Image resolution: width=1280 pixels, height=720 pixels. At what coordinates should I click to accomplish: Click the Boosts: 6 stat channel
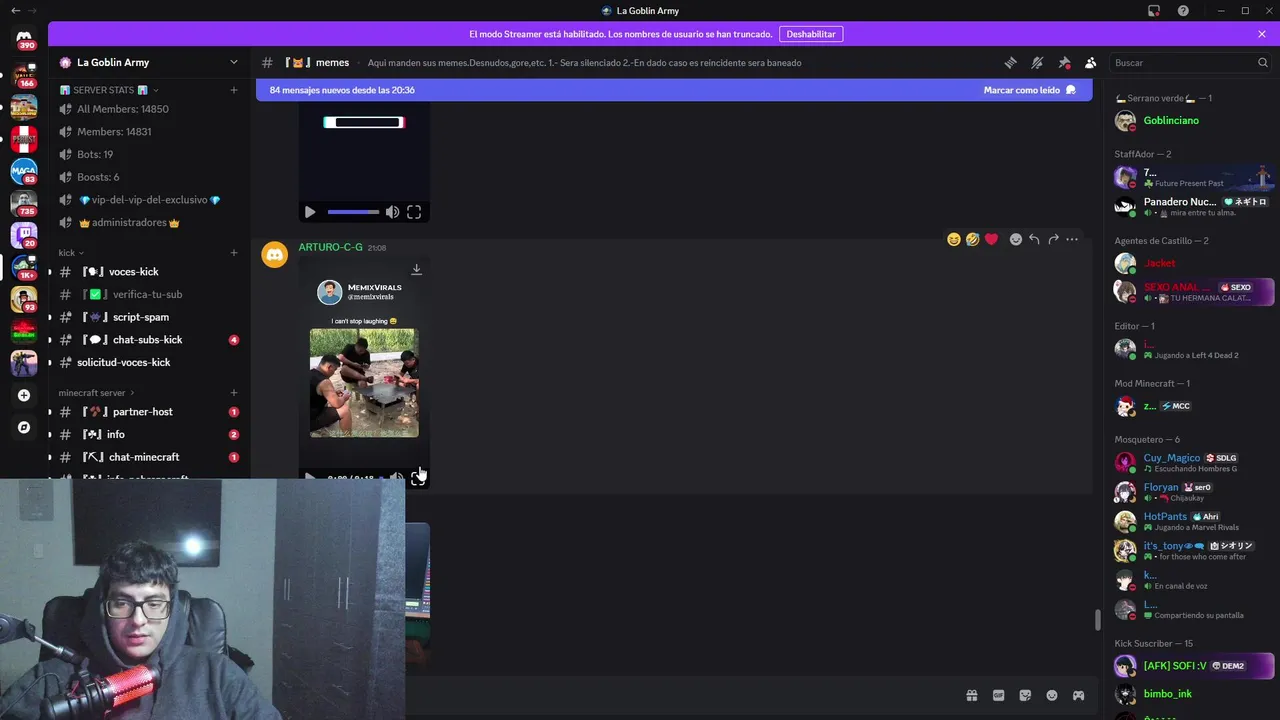149,177
